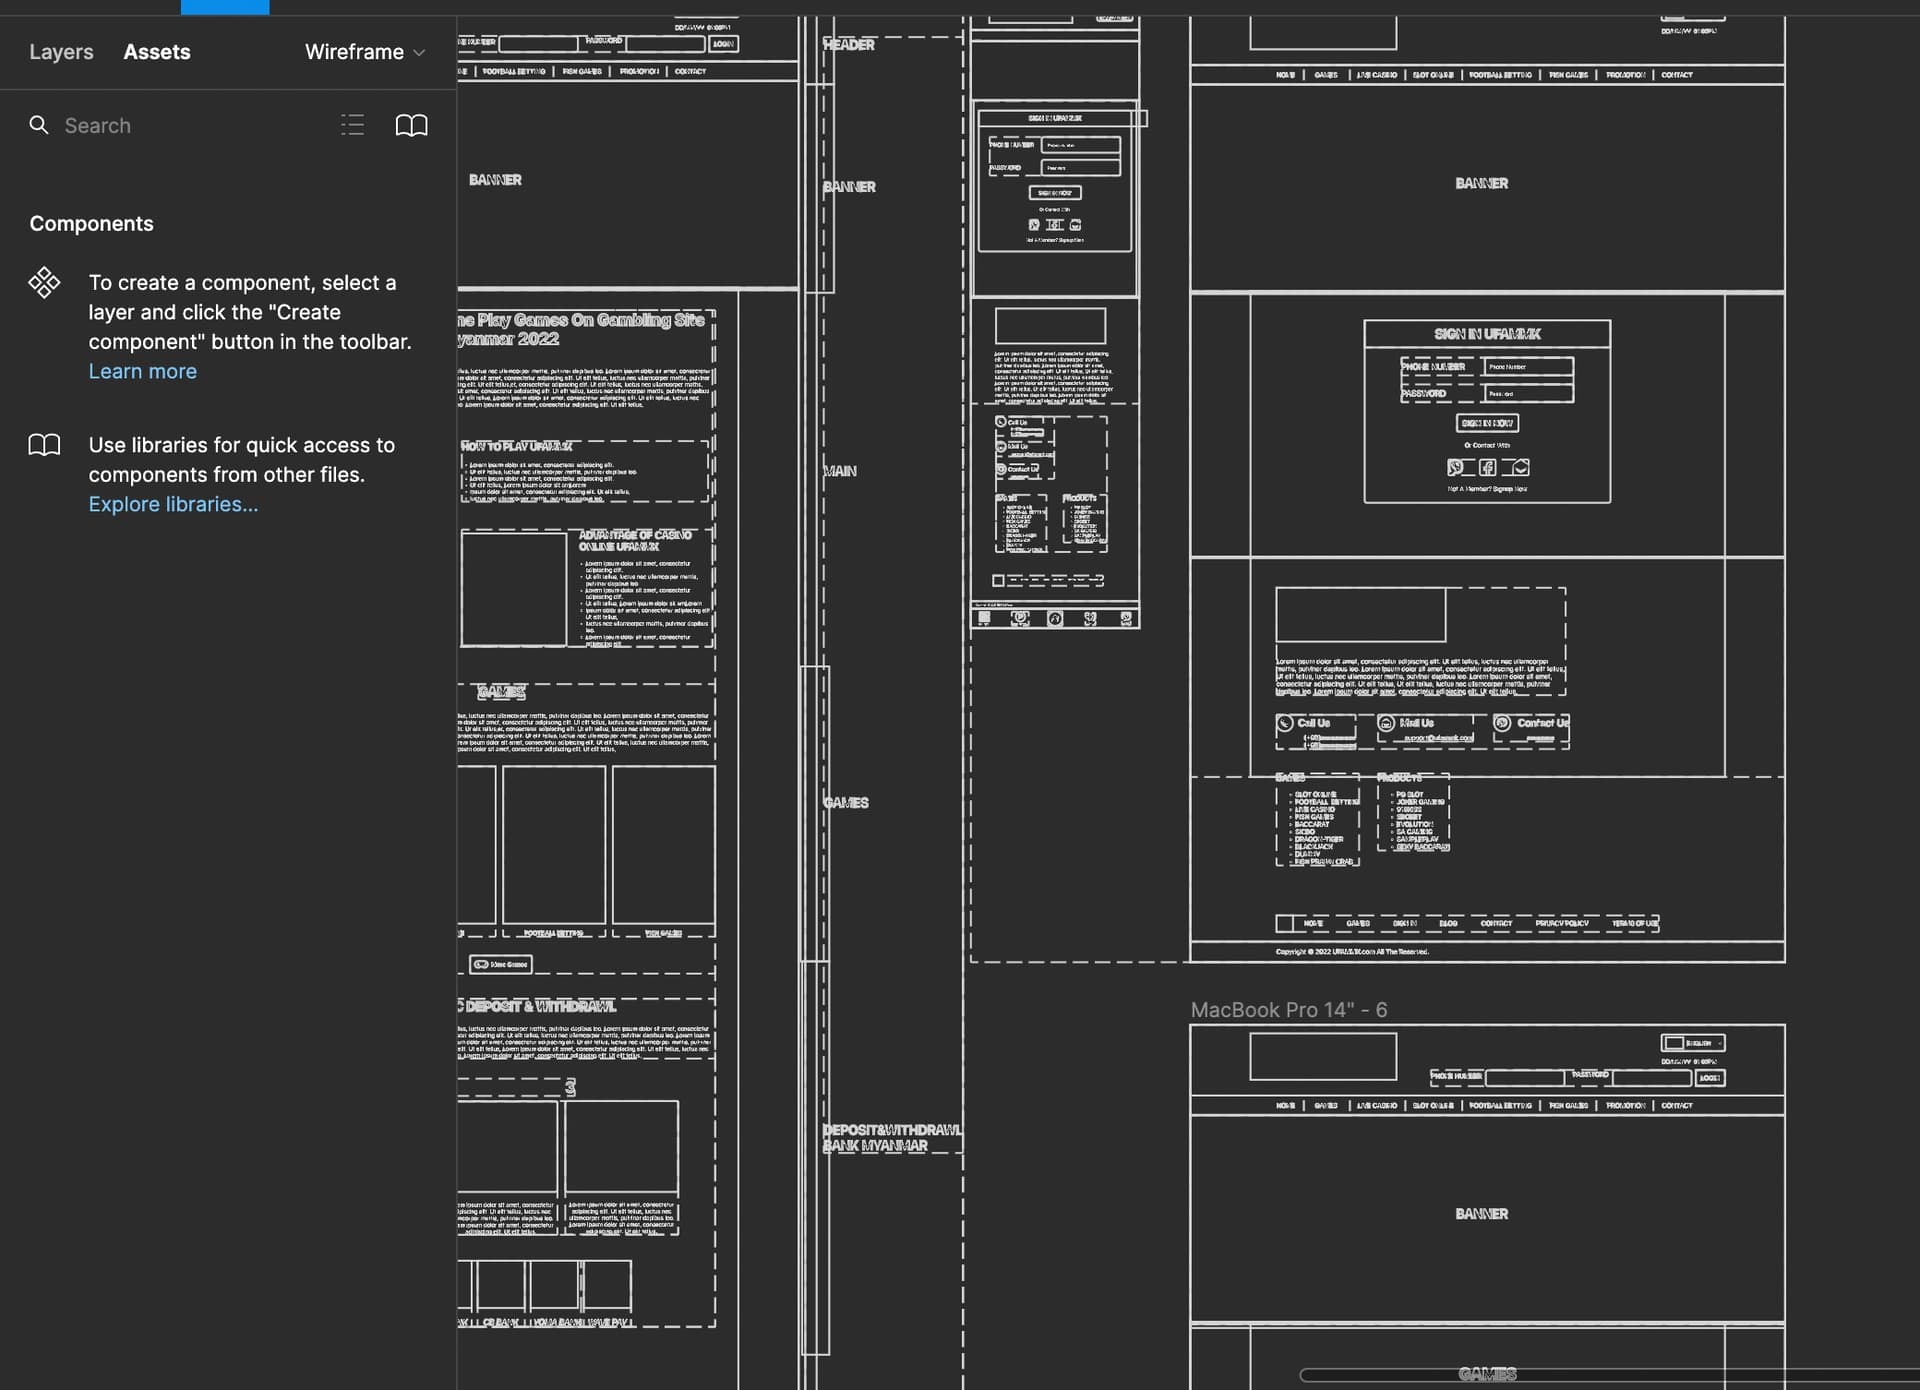This screenshot has width=1920, height=1390.
Task: Click the Layers panel tab
Action: (x=61, y=51)
